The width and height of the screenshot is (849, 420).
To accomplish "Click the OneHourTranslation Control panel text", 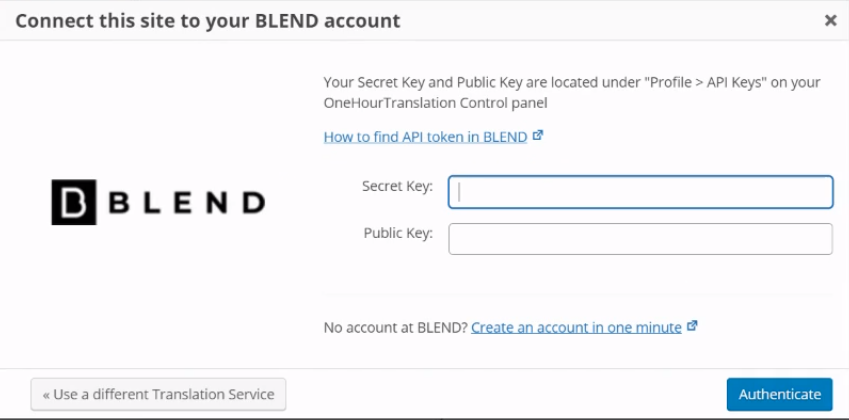I will pos(435,103).
